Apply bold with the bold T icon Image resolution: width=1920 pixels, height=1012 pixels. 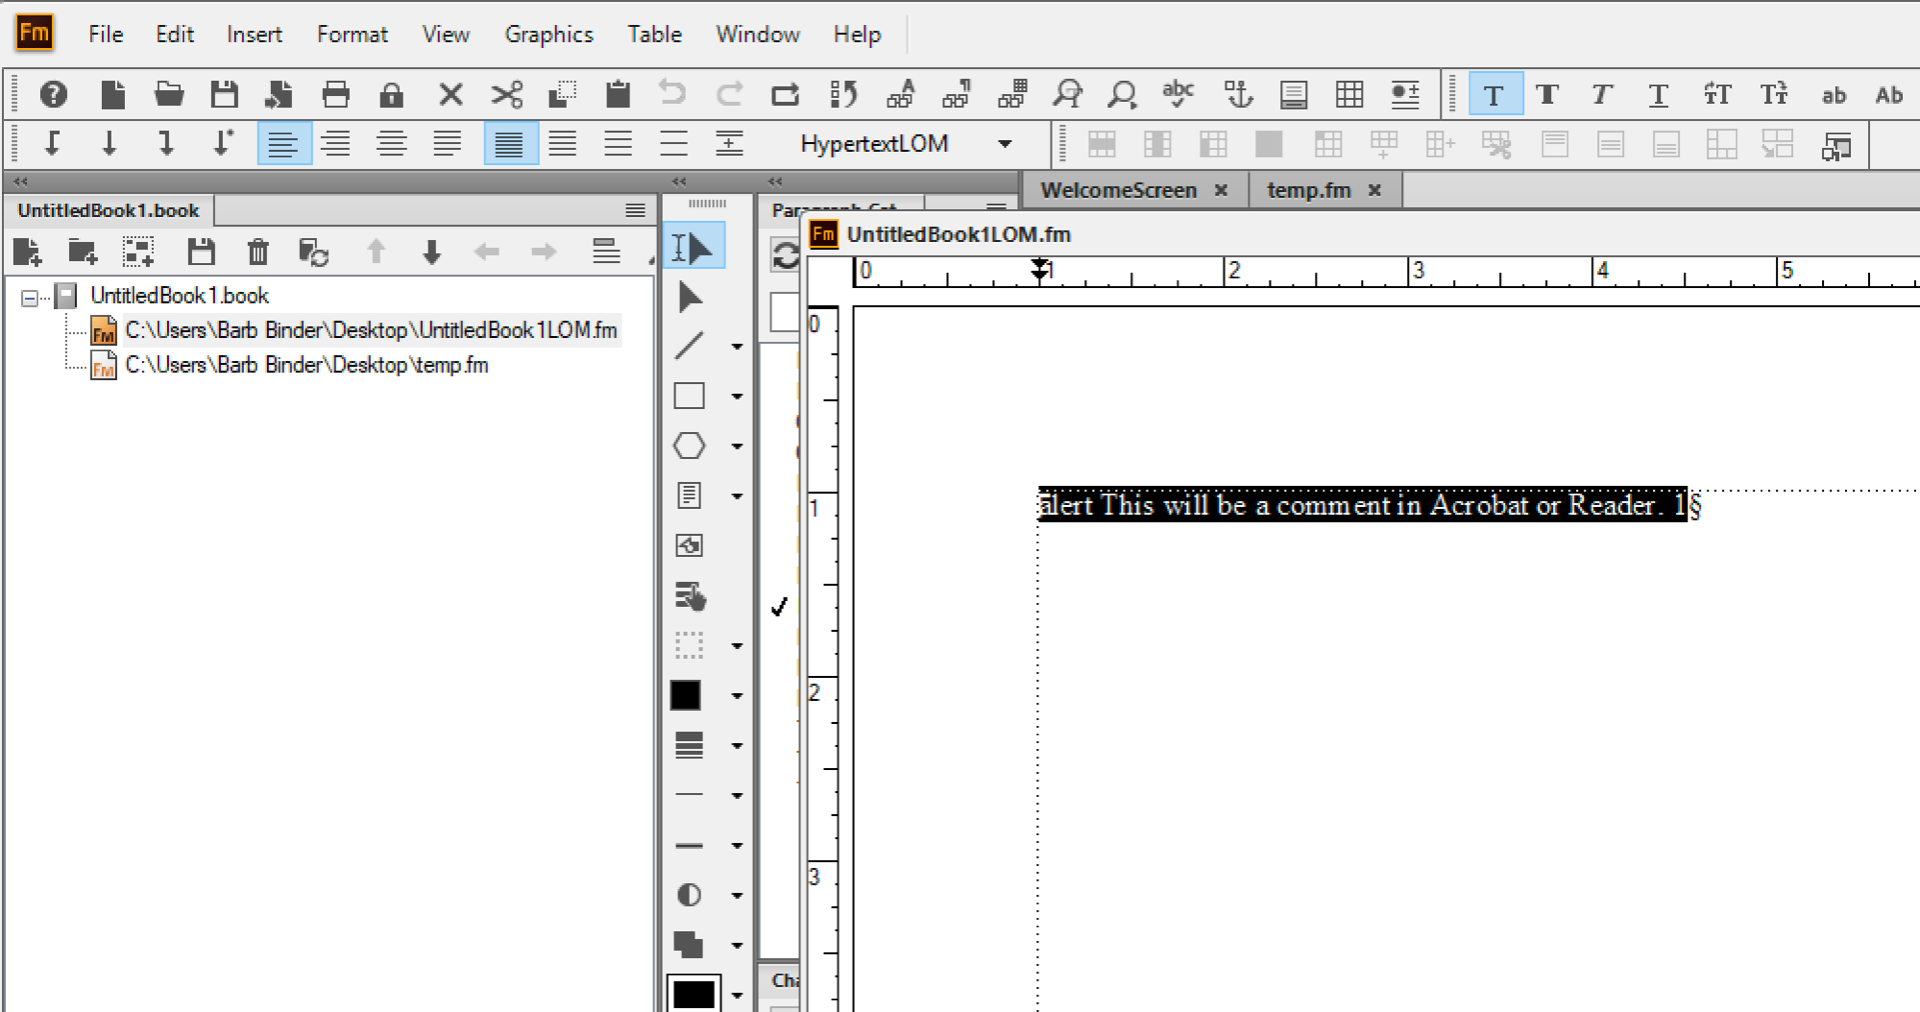click(x=1547, y=95)
